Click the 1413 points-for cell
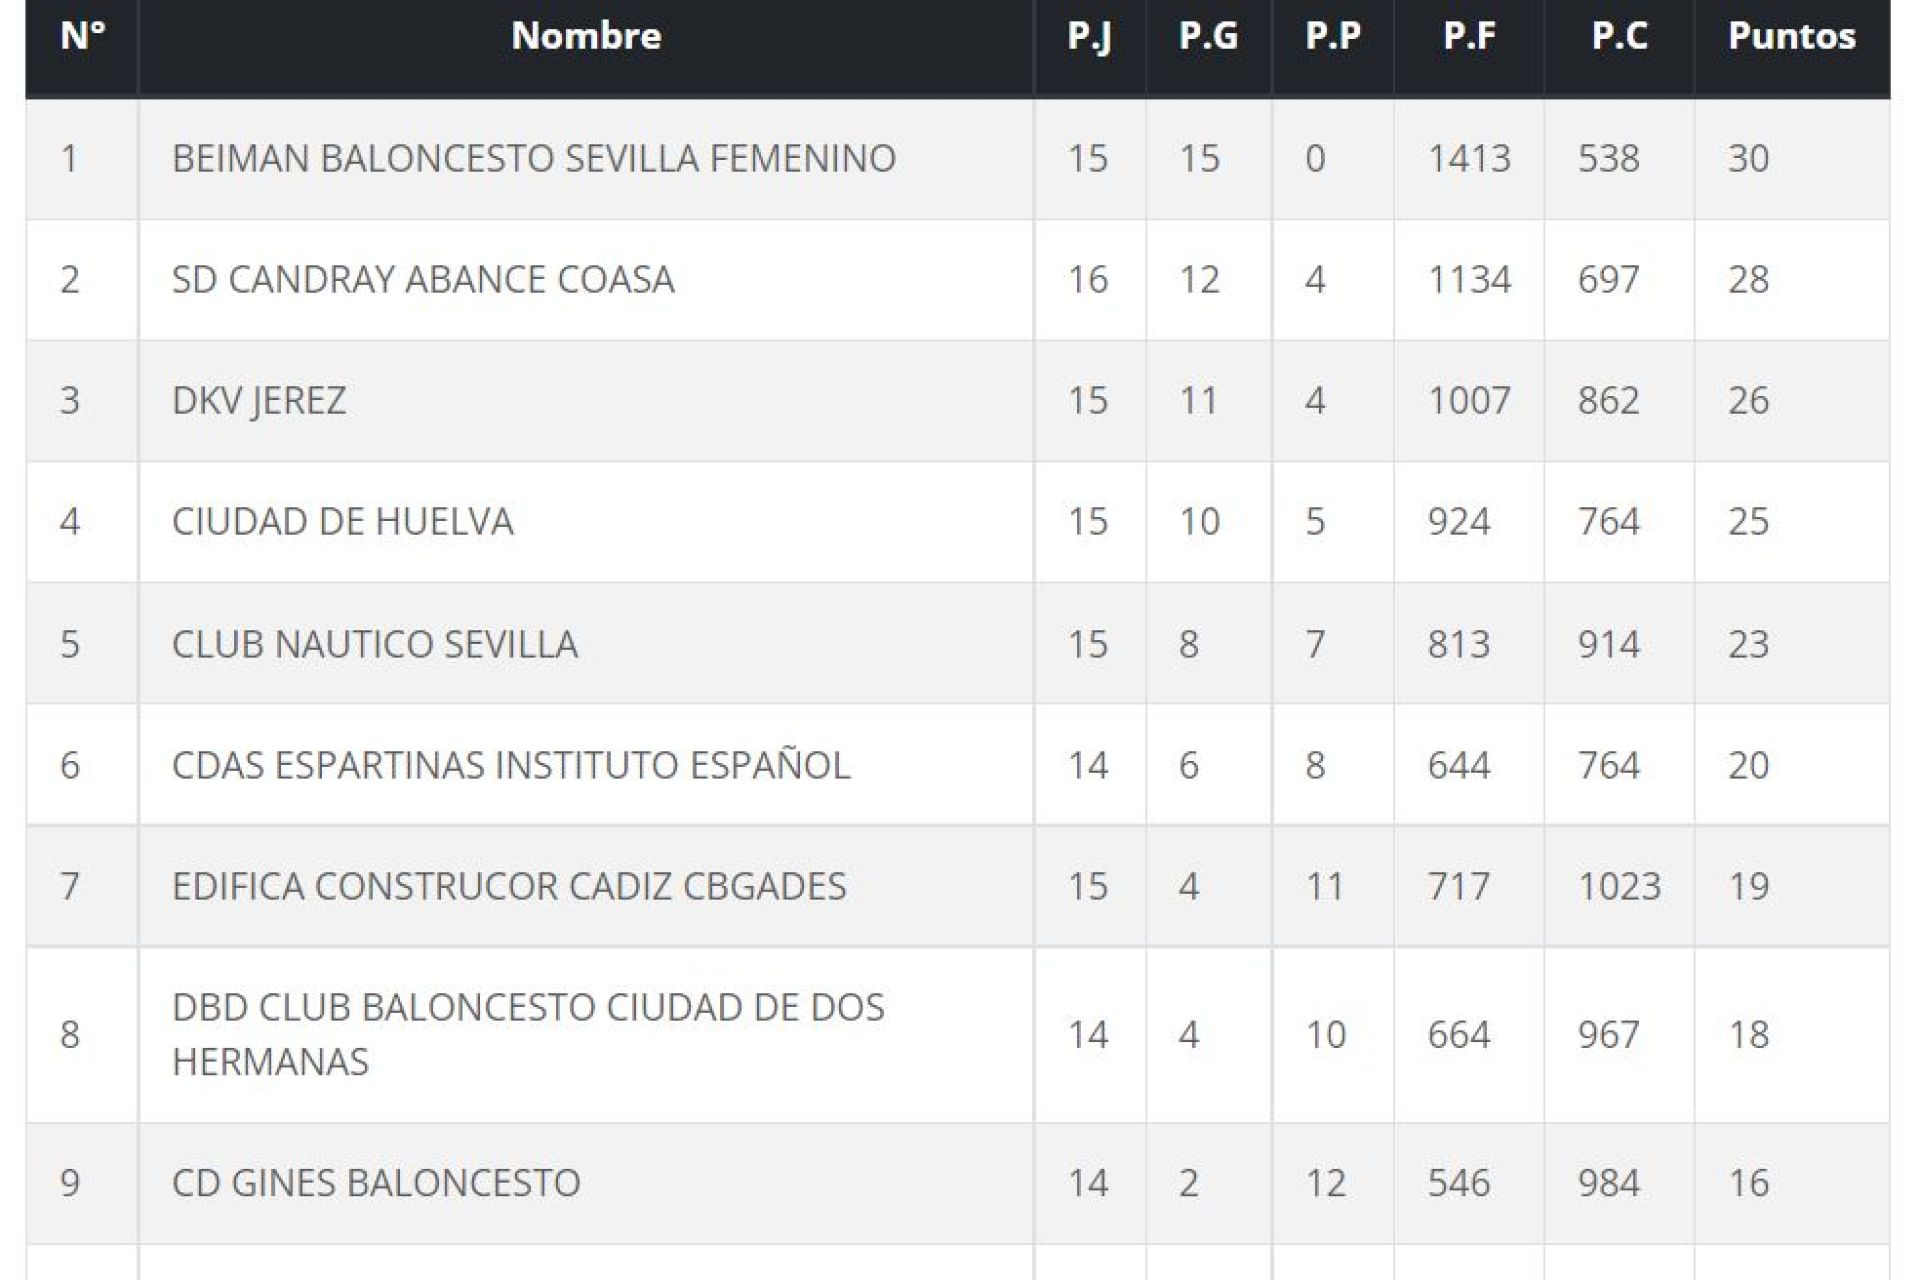This screenshot has width=1920, height=1280. coord(1468,159)
